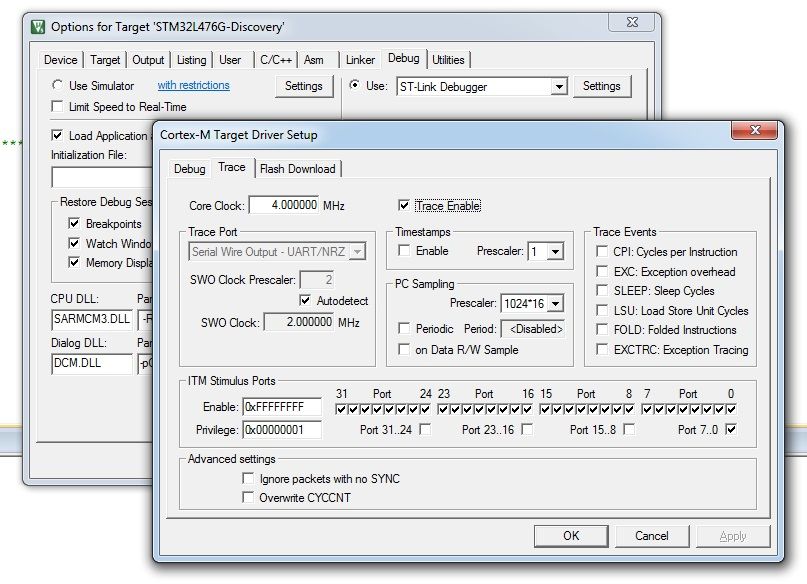The width and height of the screenshot is (807, 584).
Task: Close the Cortex-M Target Driver Setup dialog
Action: (755, 130)
